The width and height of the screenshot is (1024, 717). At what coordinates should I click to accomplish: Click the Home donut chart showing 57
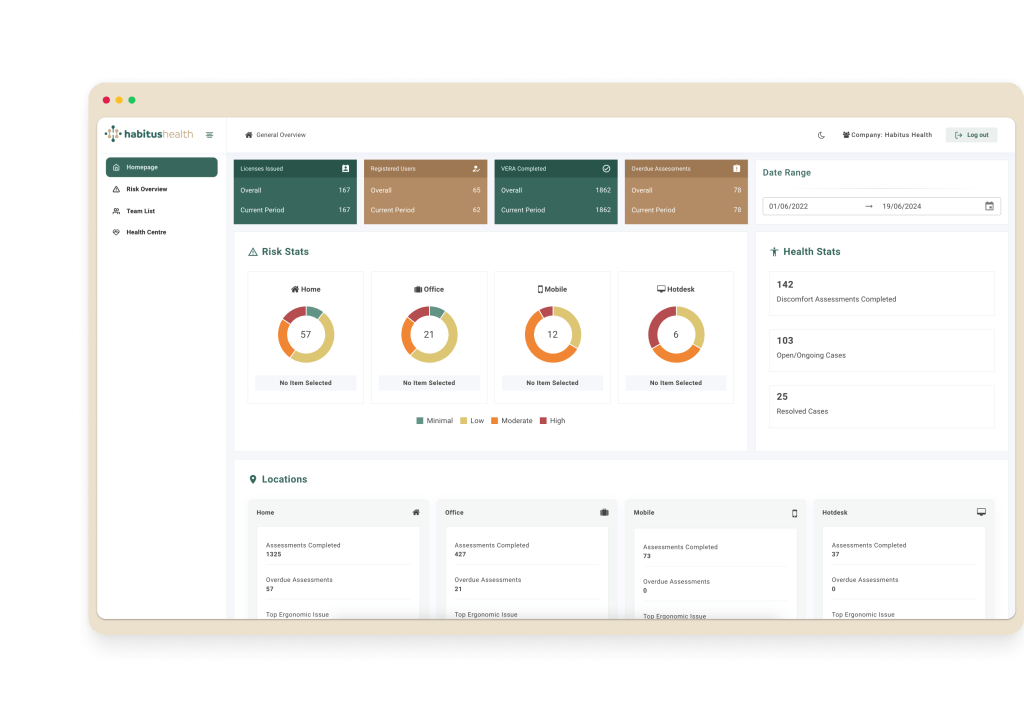point(306,334)
